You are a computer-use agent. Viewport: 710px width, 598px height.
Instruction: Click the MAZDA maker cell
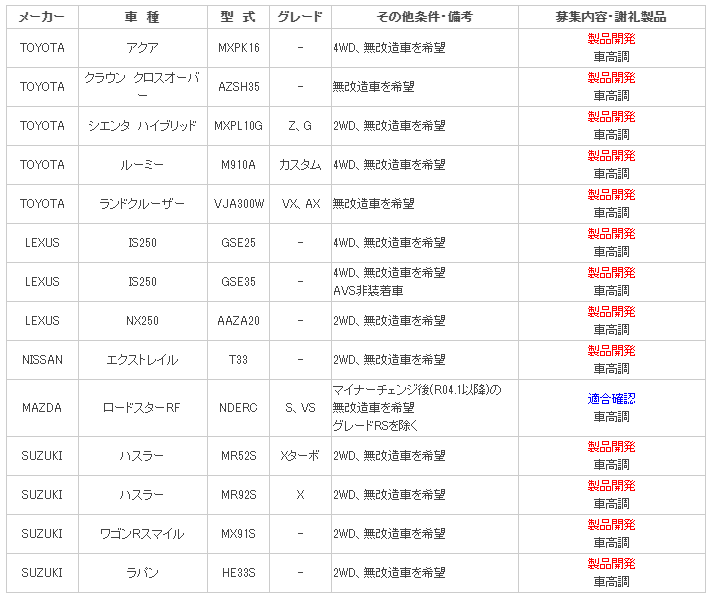42,408
